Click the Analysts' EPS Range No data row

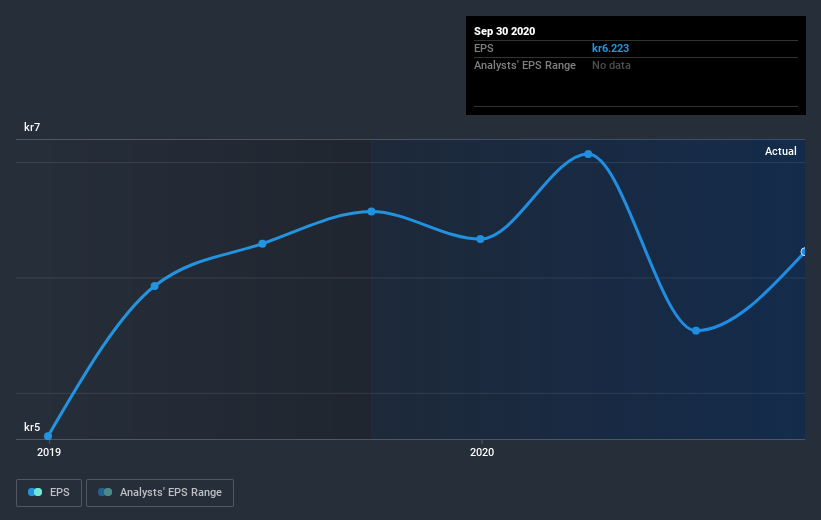(x=636, y=65)
